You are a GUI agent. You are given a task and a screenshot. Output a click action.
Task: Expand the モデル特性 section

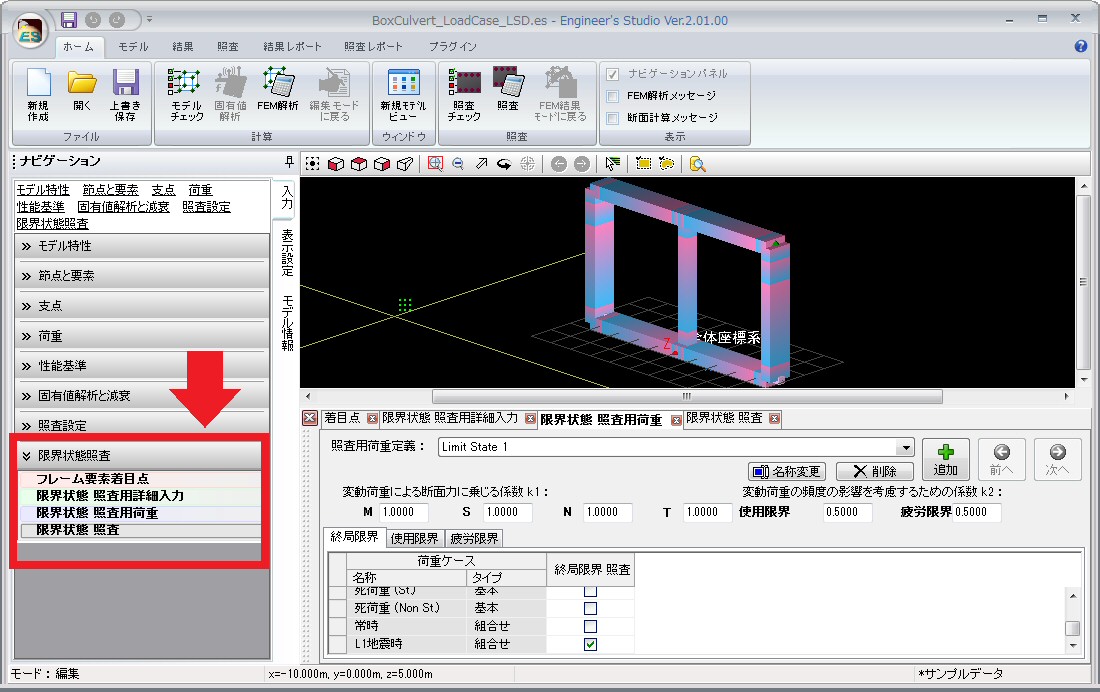(142, 246)
